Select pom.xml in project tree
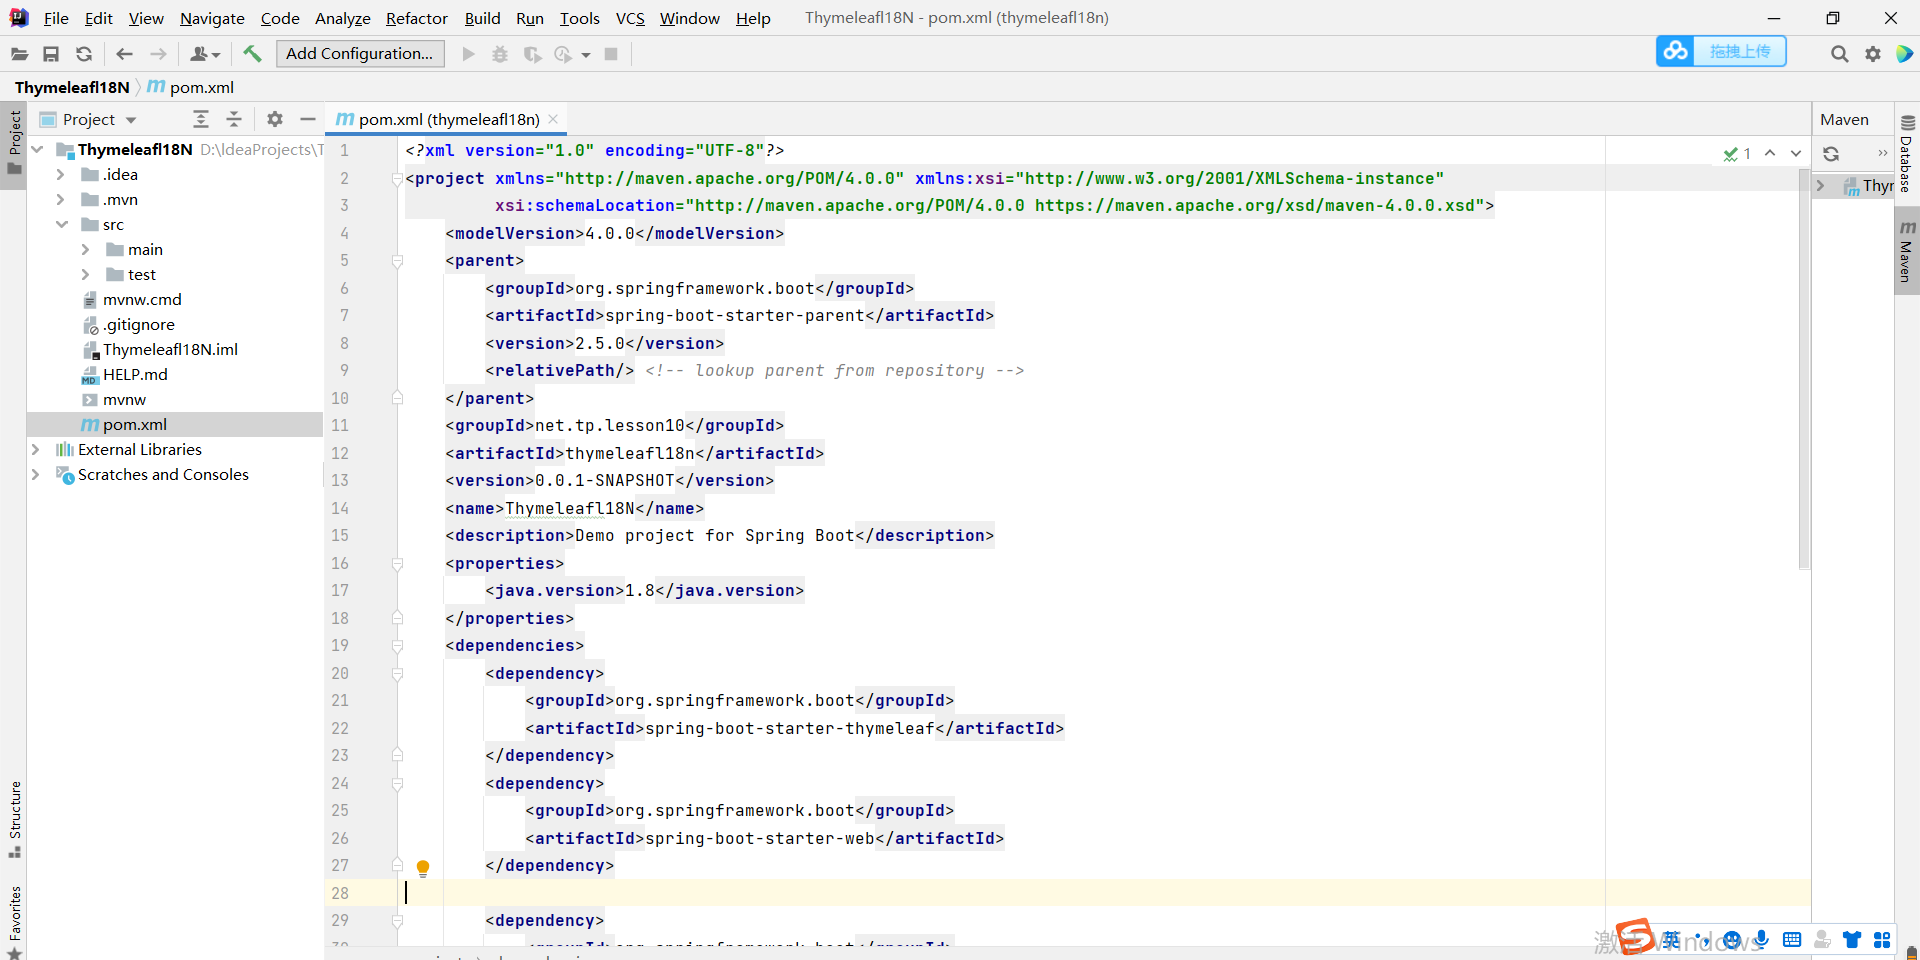 134,424
